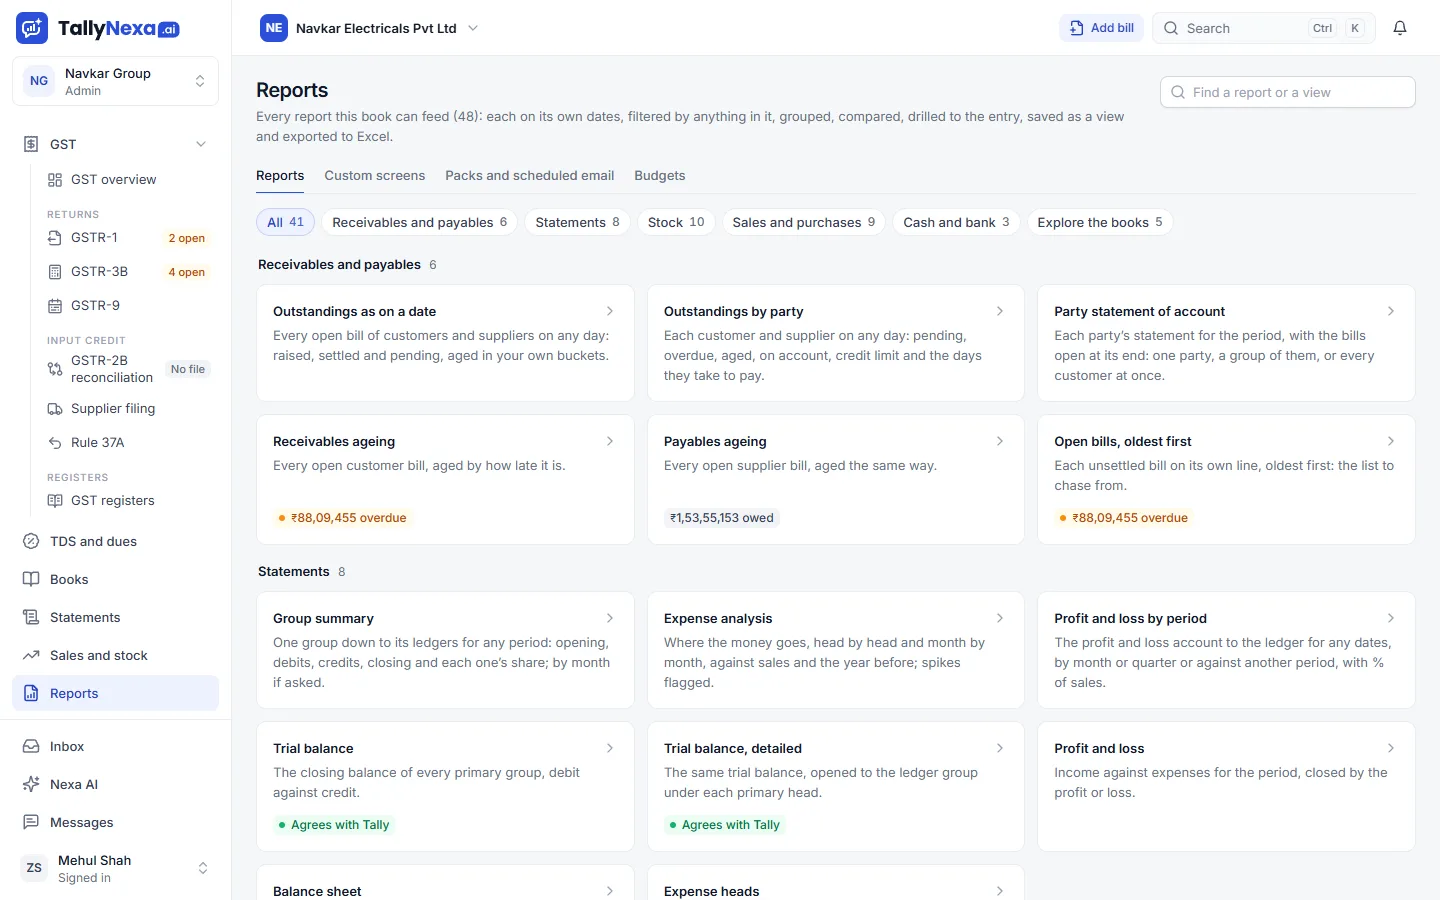
Task: Click the GSTR-1 return icon
Action: pos(55,238)
